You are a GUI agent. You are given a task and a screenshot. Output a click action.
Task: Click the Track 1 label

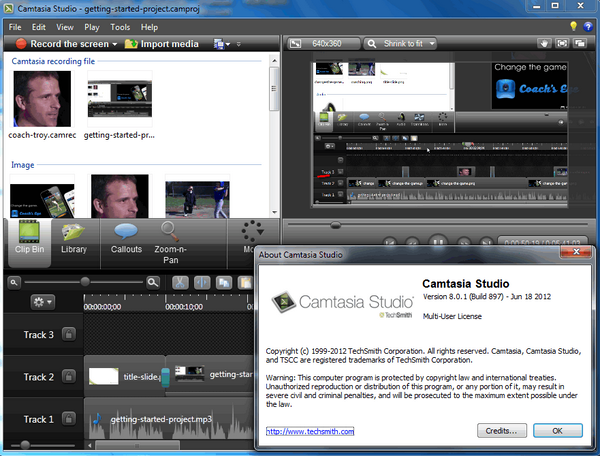point(39,419)
